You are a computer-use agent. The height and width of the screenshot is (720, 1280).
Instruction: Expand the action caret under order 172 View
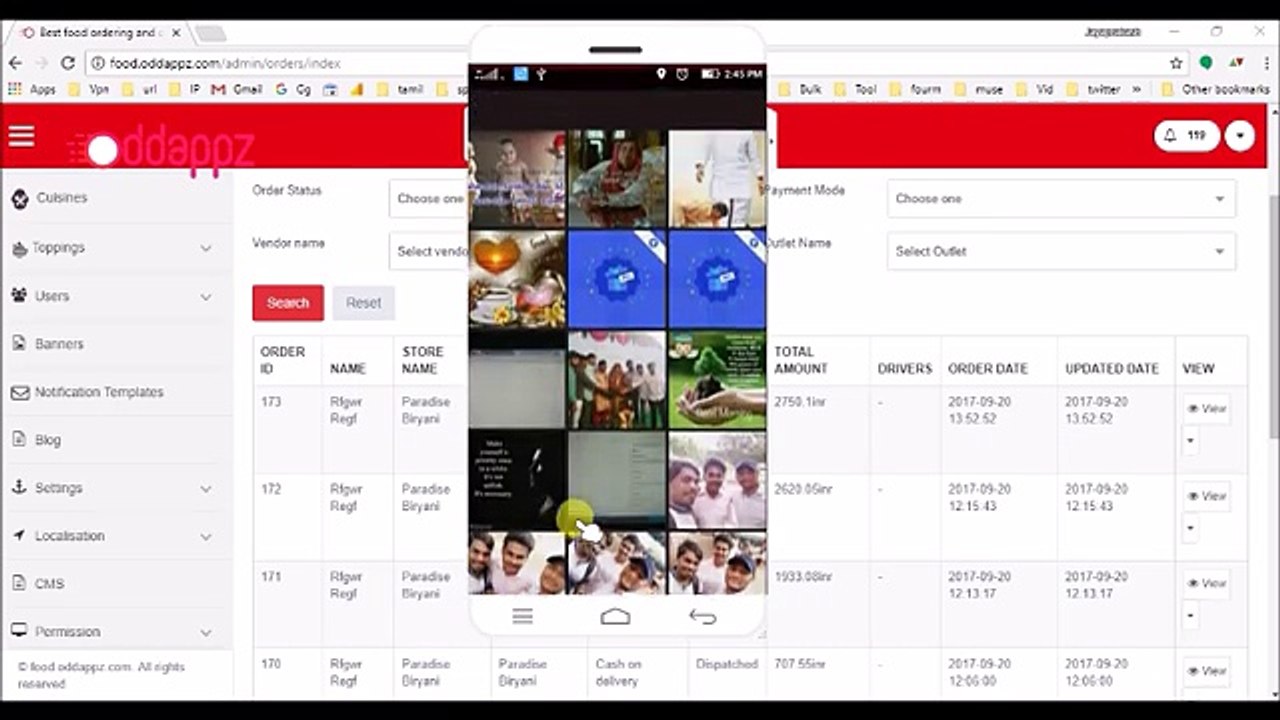coord(1190,527)
